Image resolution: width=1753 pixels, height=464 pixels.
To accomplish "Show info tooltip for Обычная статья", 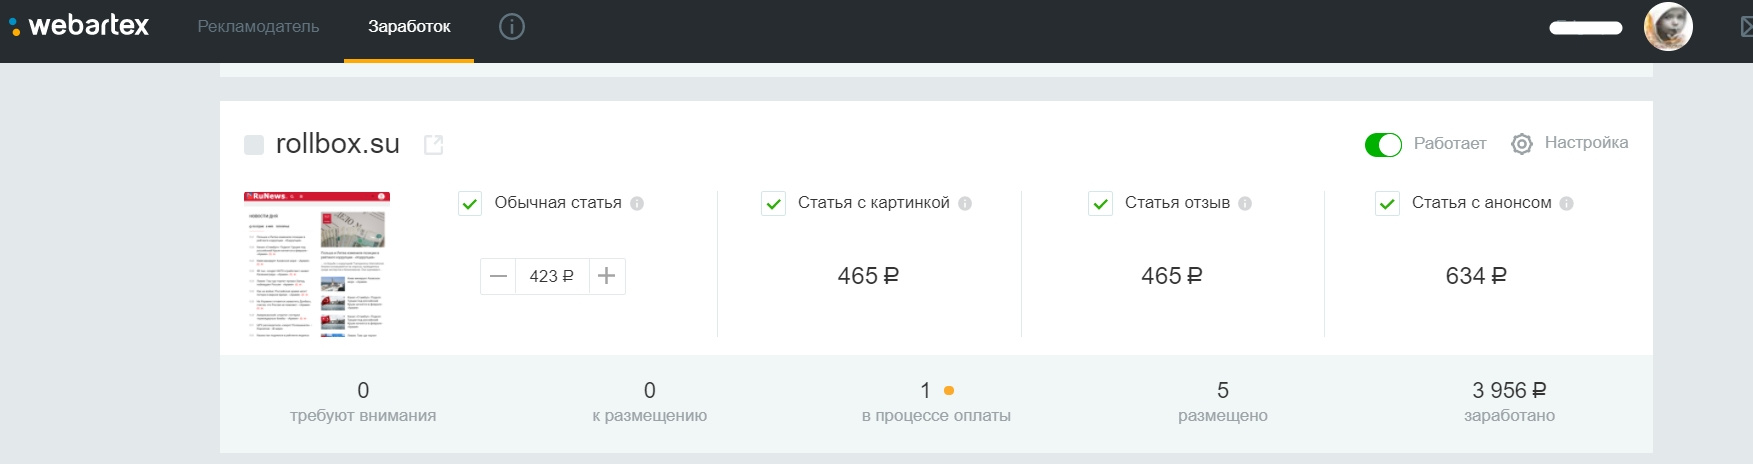I will coord(637,203).
